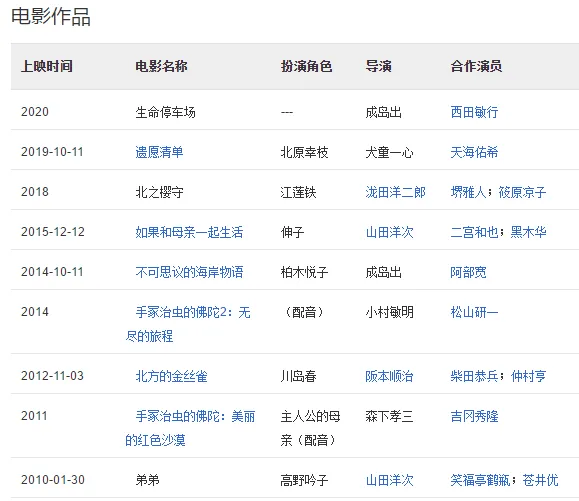
Task: Click actor link 黑木华
Action: point(528,232)
